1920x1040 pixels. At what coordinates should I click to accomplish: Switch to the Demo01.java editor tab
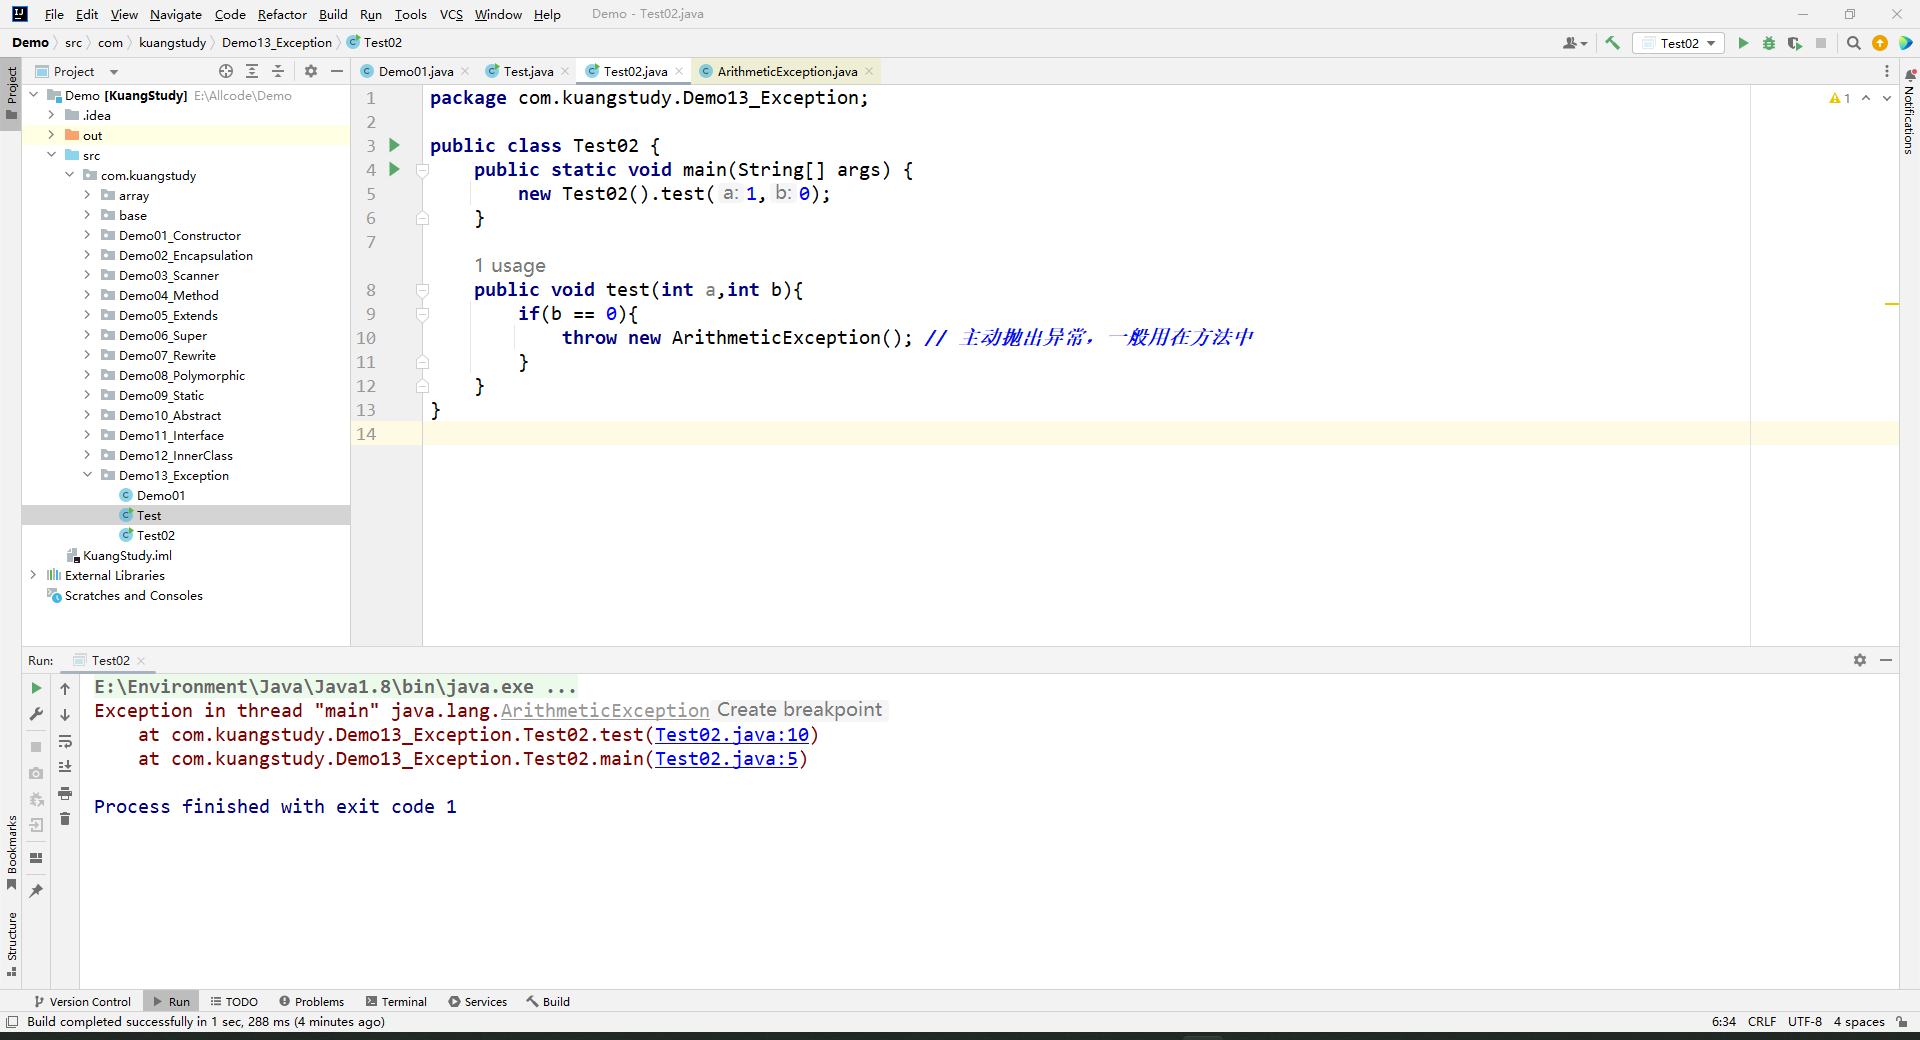tap(415, 71)
